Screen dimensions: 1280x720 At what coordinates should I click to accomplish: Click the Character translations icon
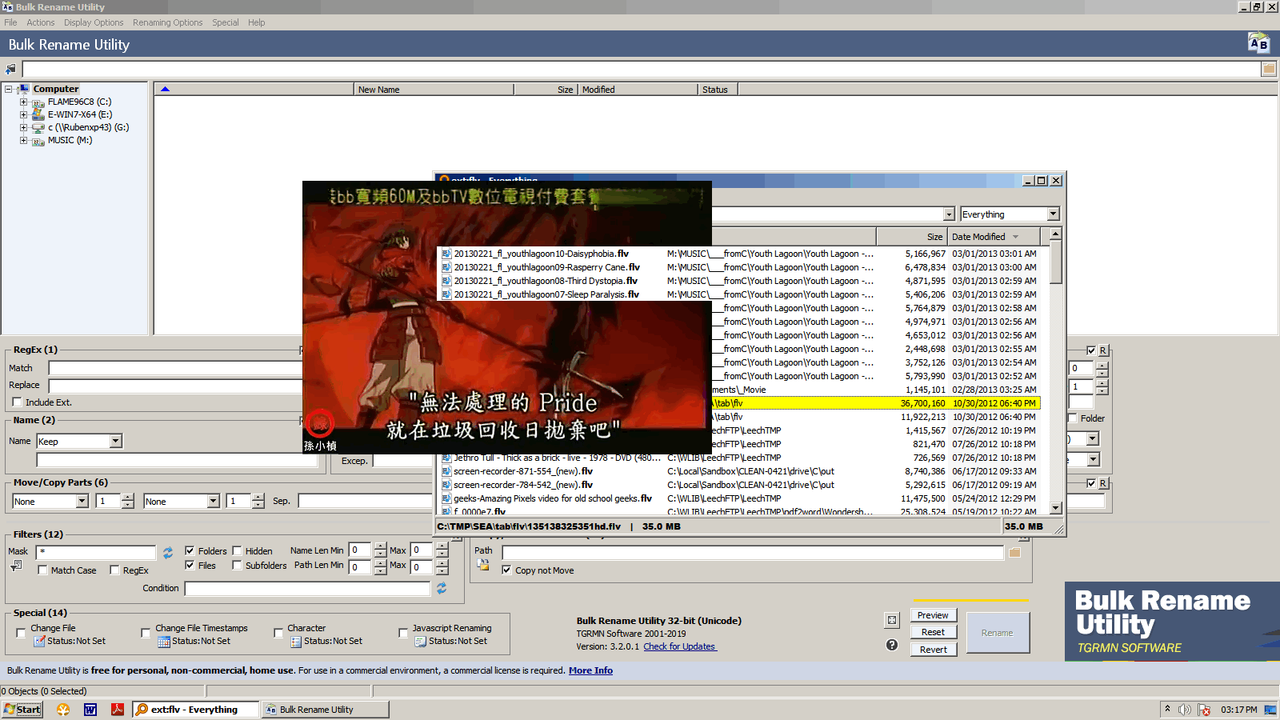(297, 641)
